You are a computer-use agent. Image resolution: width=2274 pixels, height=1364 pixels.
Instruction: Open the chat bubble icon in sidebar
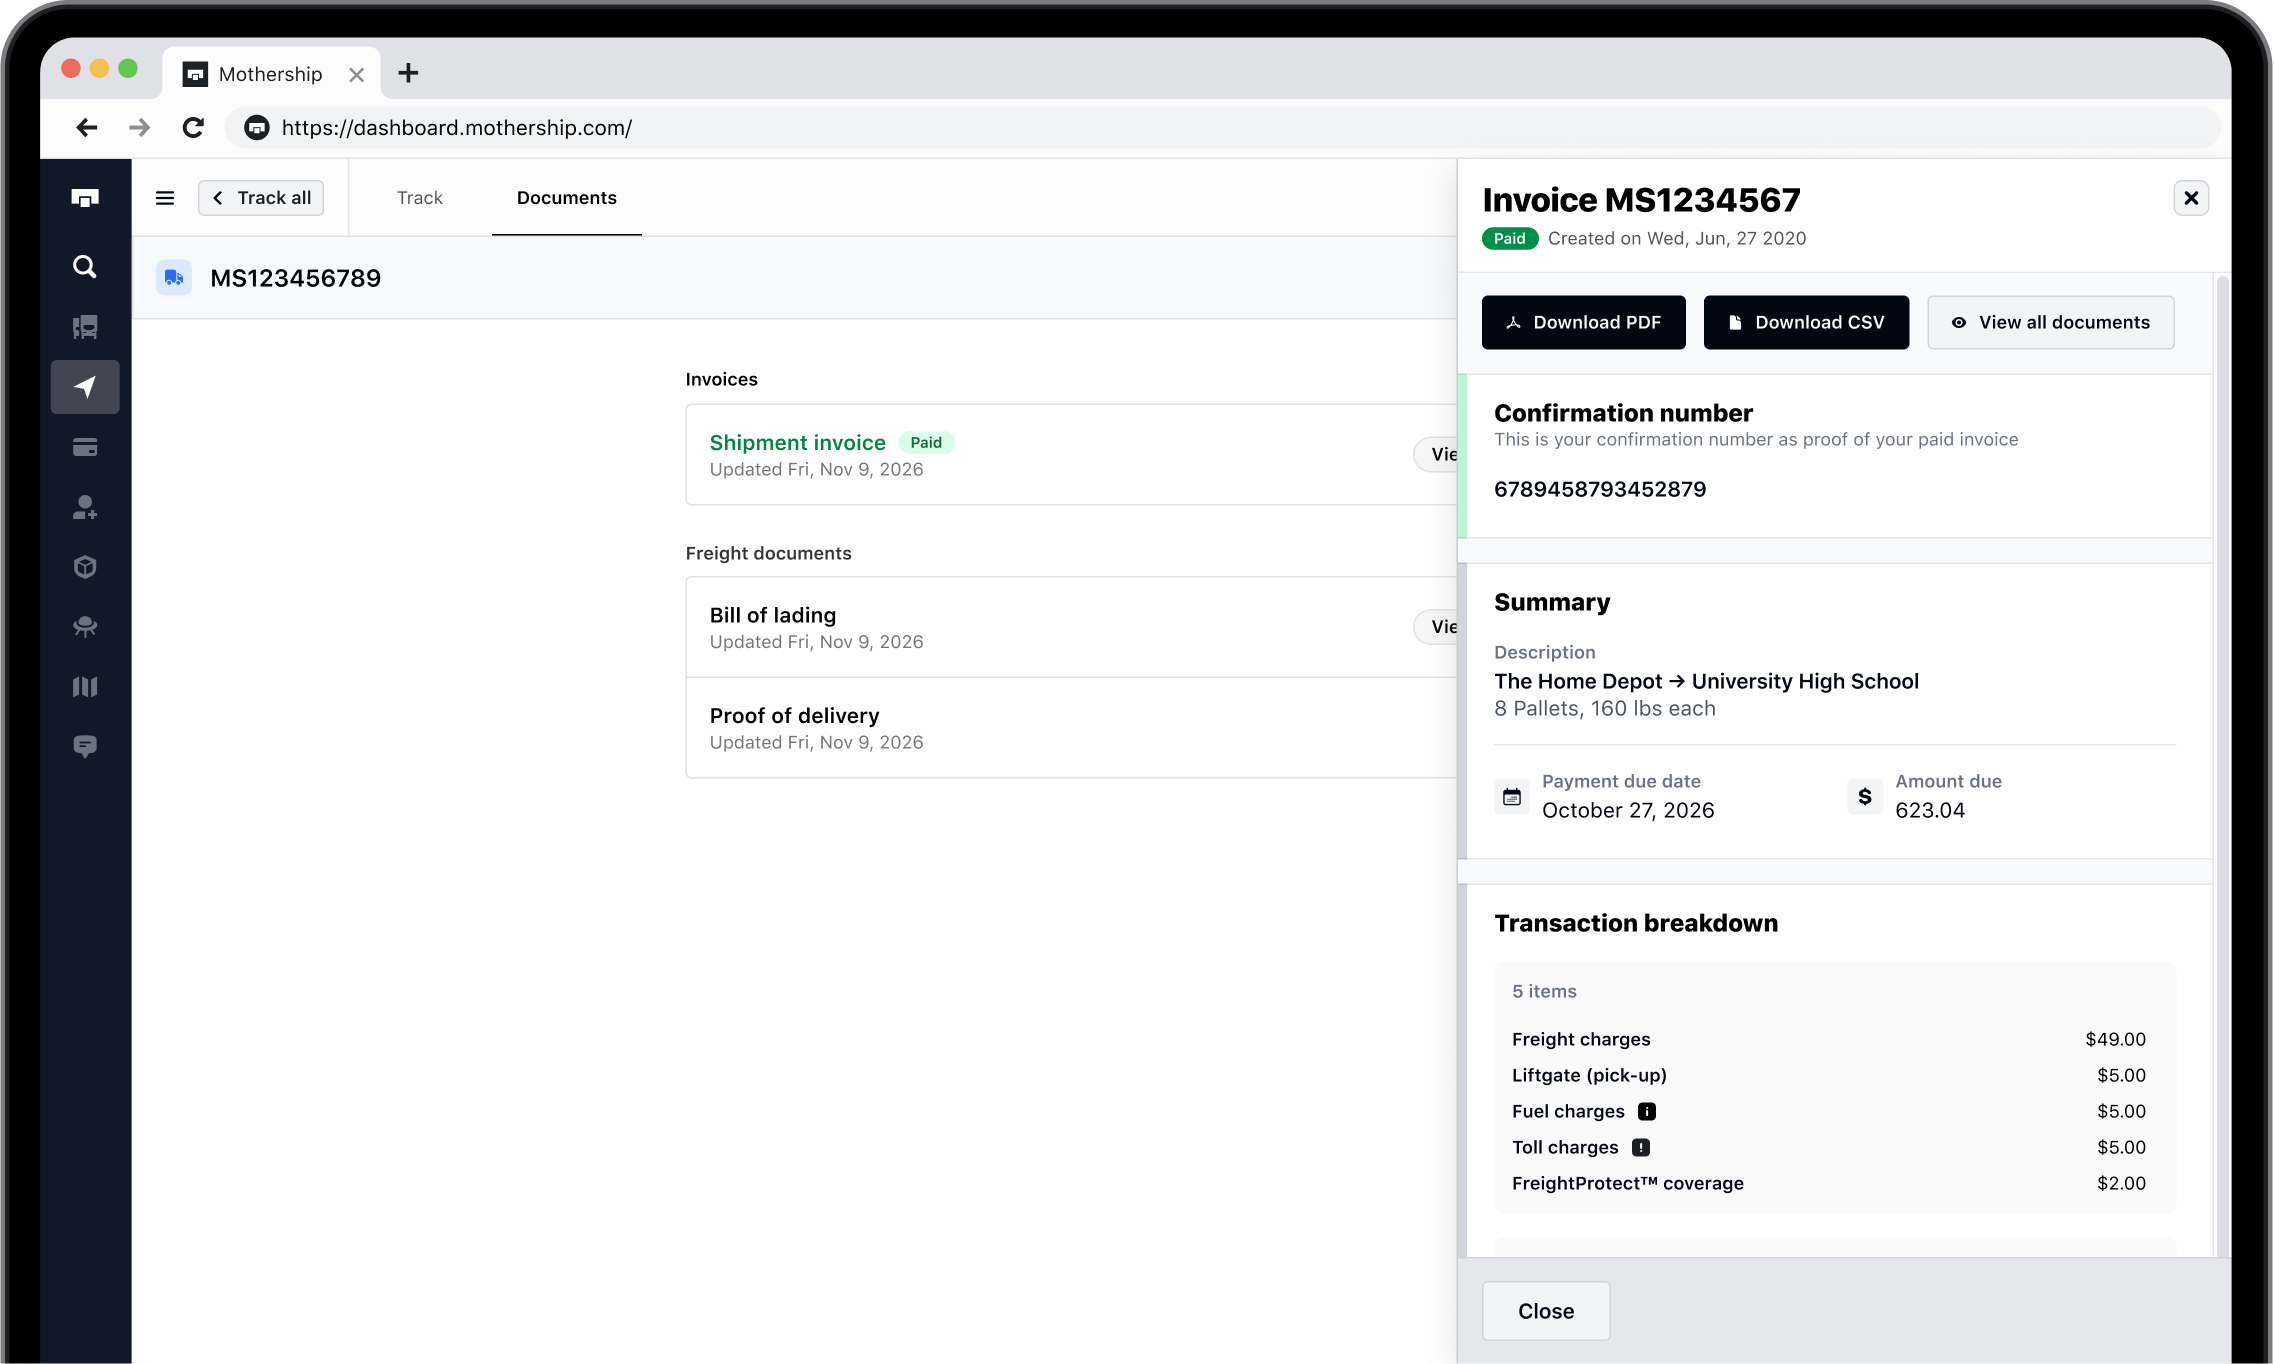tap(85, 747)
